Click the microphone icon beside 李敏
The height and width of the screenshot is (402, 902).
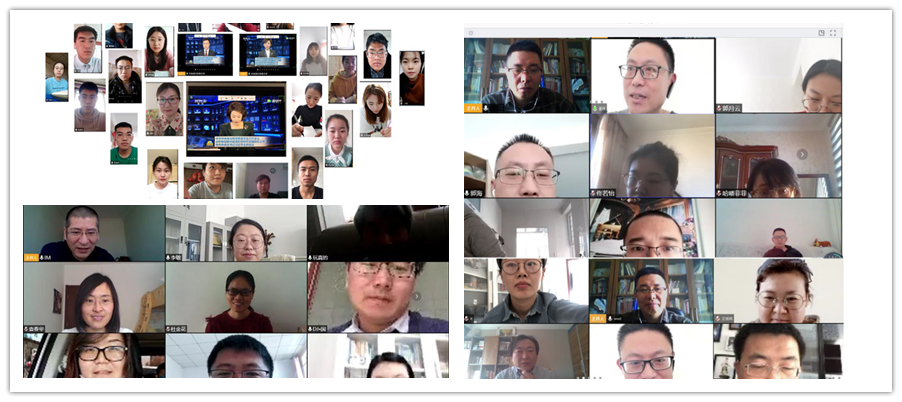pos(170,257)
